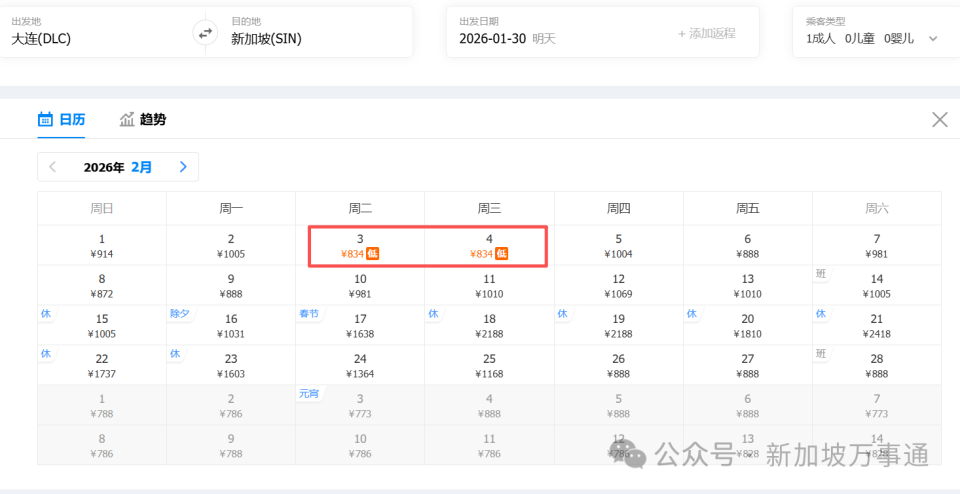Click the calendar icon beside 日历
Screen dimensions: 960x494
(x=45, y=120)
